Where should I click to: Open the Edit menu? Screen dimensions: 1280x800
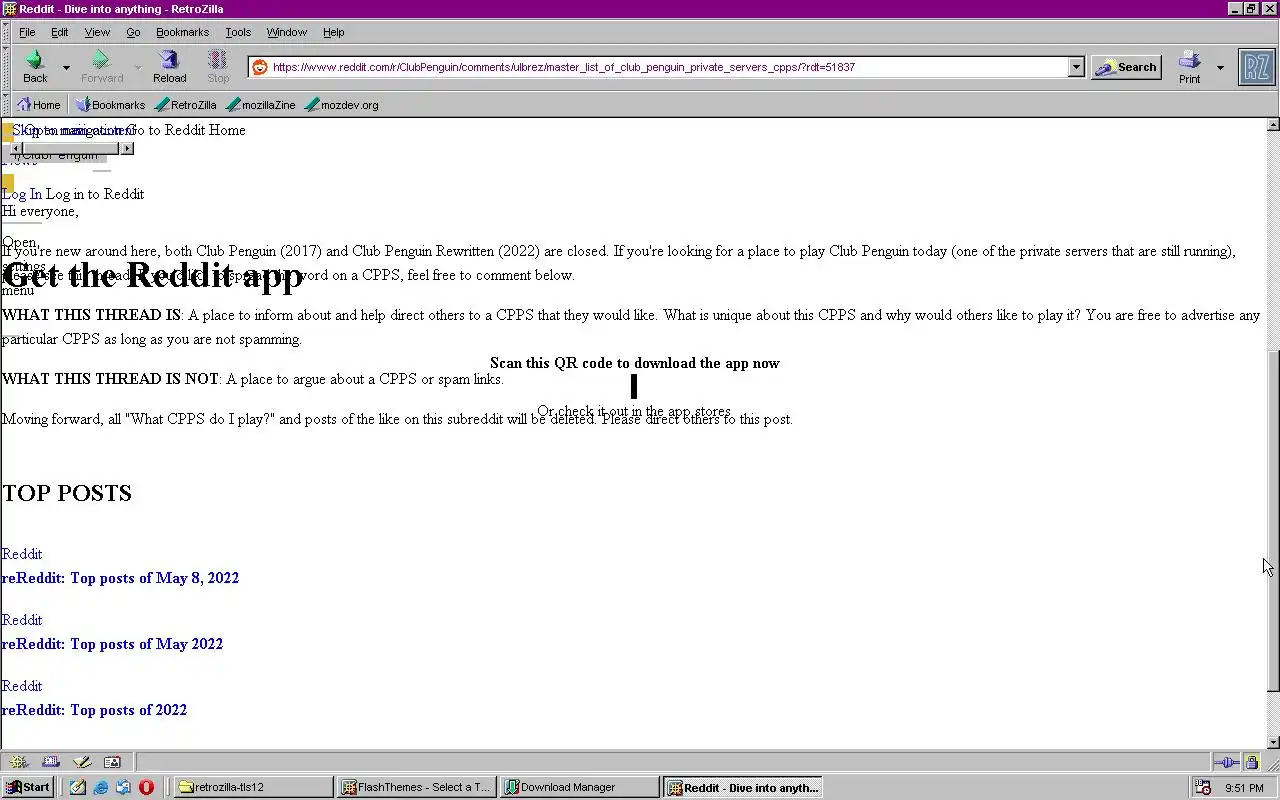click(x=60, y=32)
